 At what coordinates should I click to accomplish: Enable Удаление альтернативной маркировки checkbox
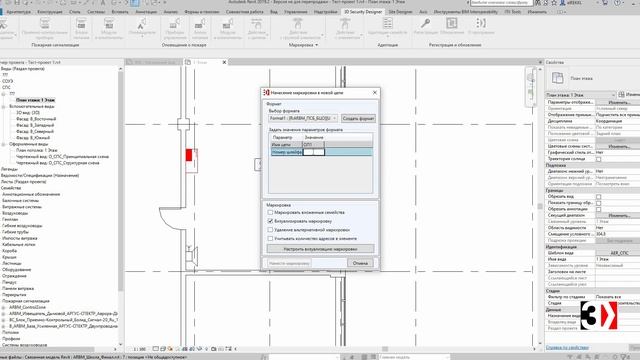[270, 230]
